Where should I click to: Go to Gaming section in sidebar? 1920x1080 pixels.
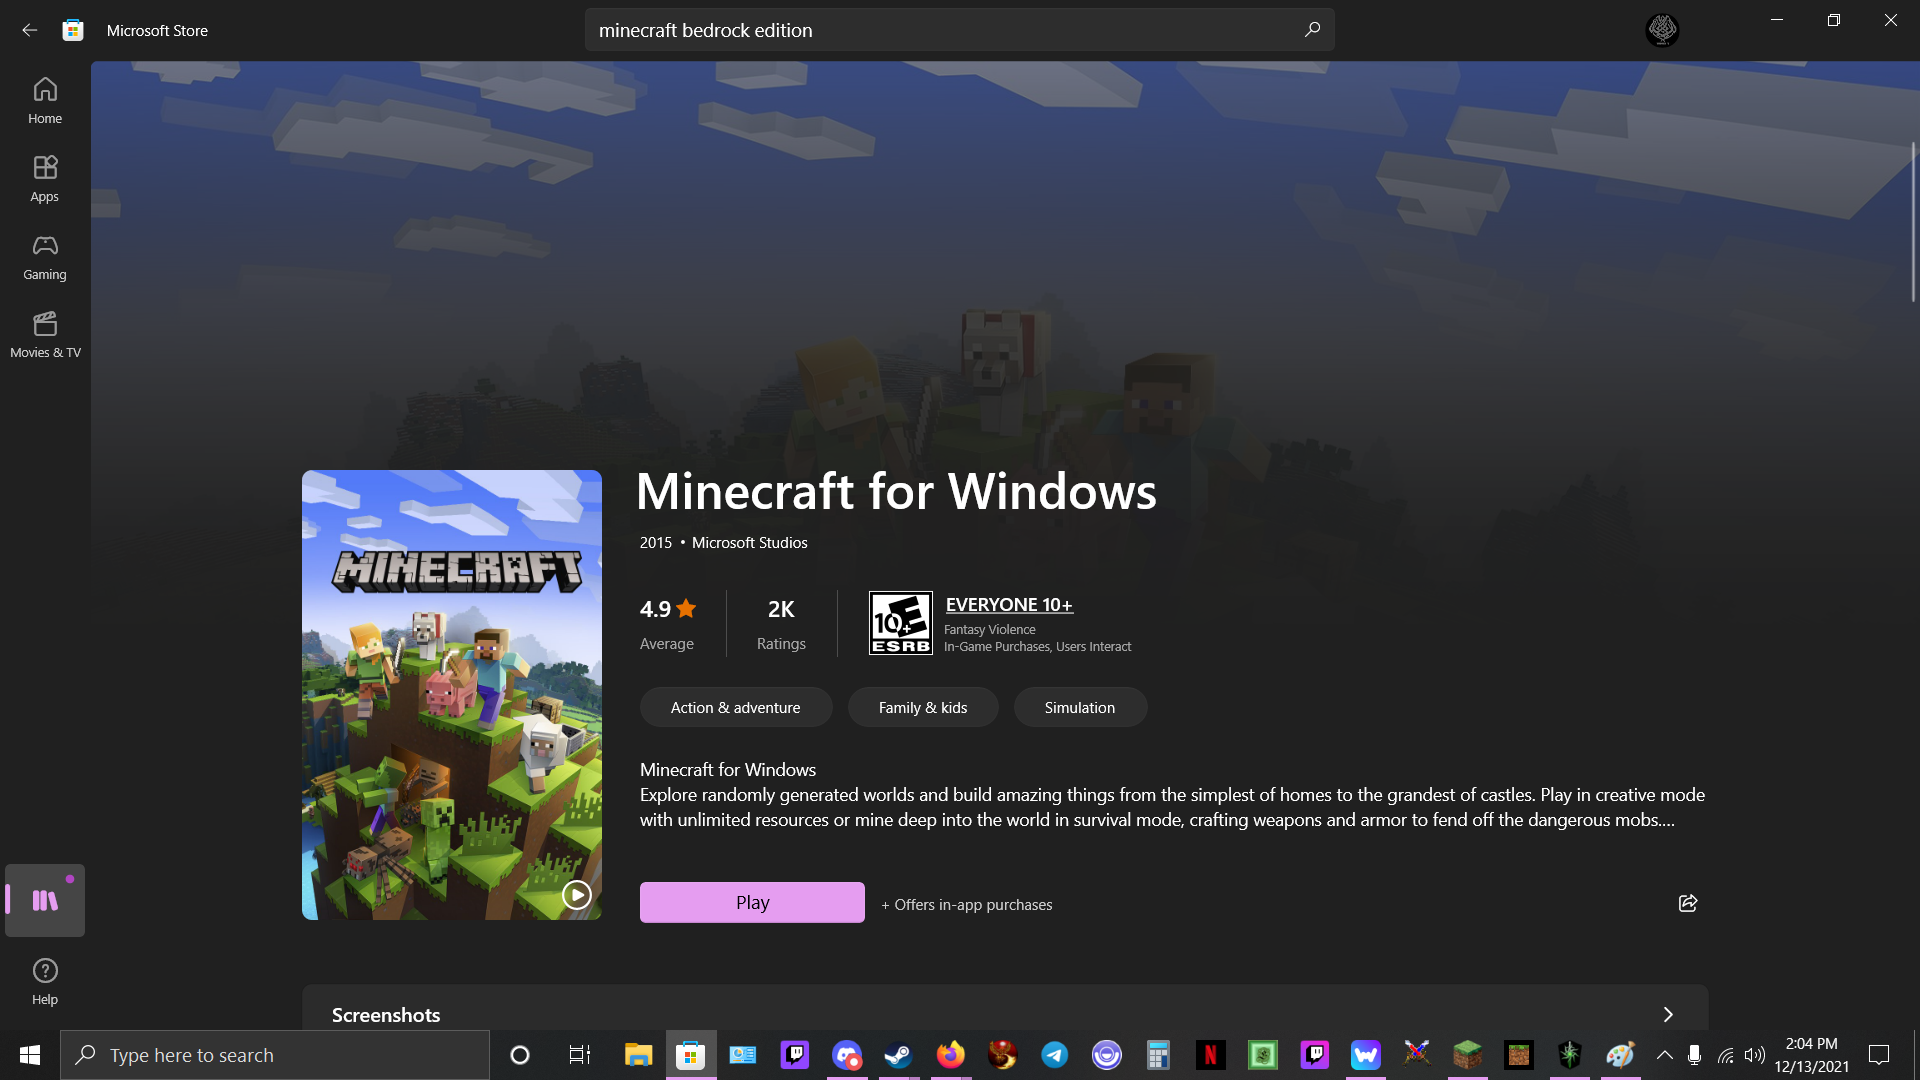[x=45, y=257]
